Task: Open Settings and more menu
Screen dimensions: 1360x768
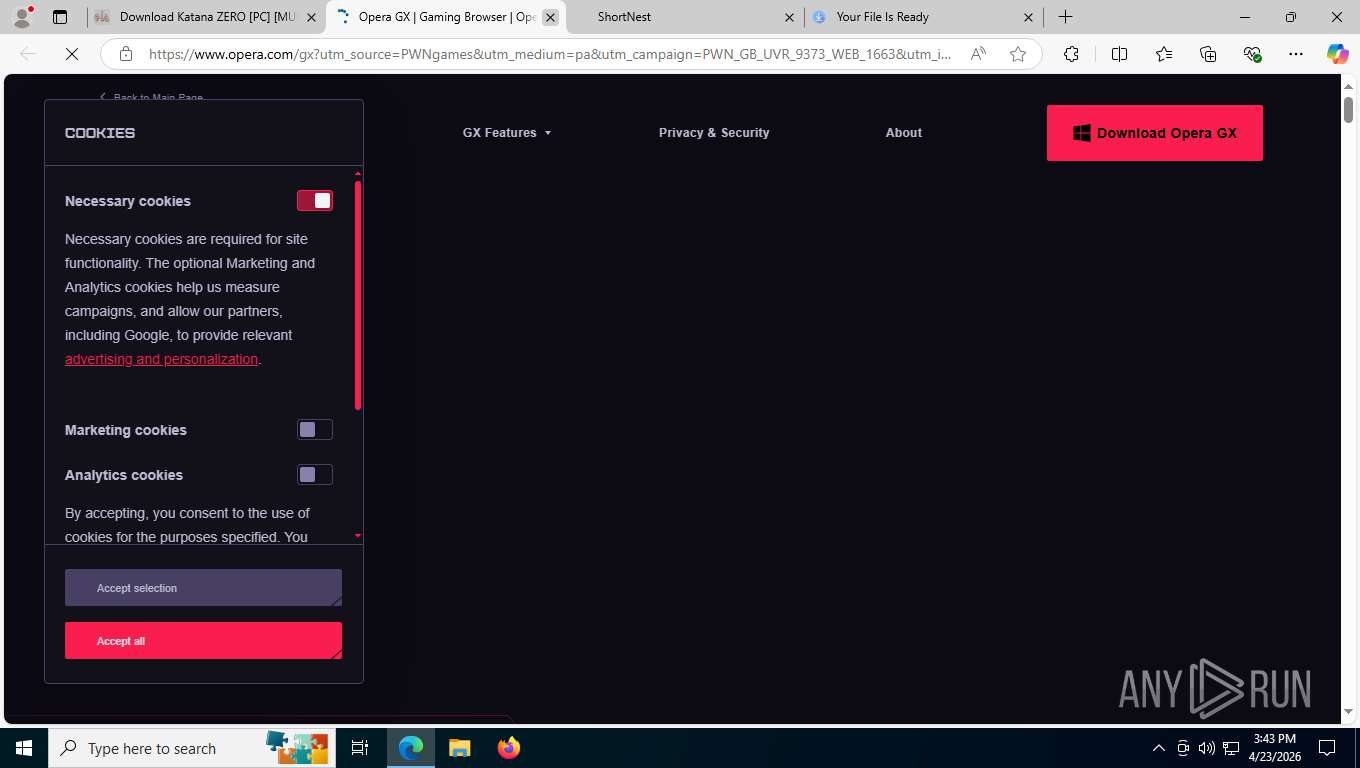Action: point(1296,55)
